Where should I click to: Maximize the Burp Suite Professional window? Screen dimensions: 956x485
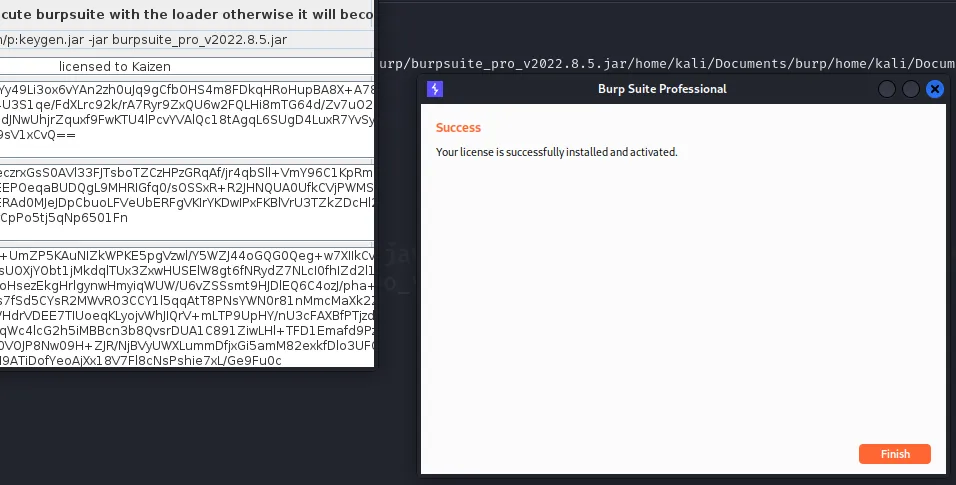tap(910, 89)
